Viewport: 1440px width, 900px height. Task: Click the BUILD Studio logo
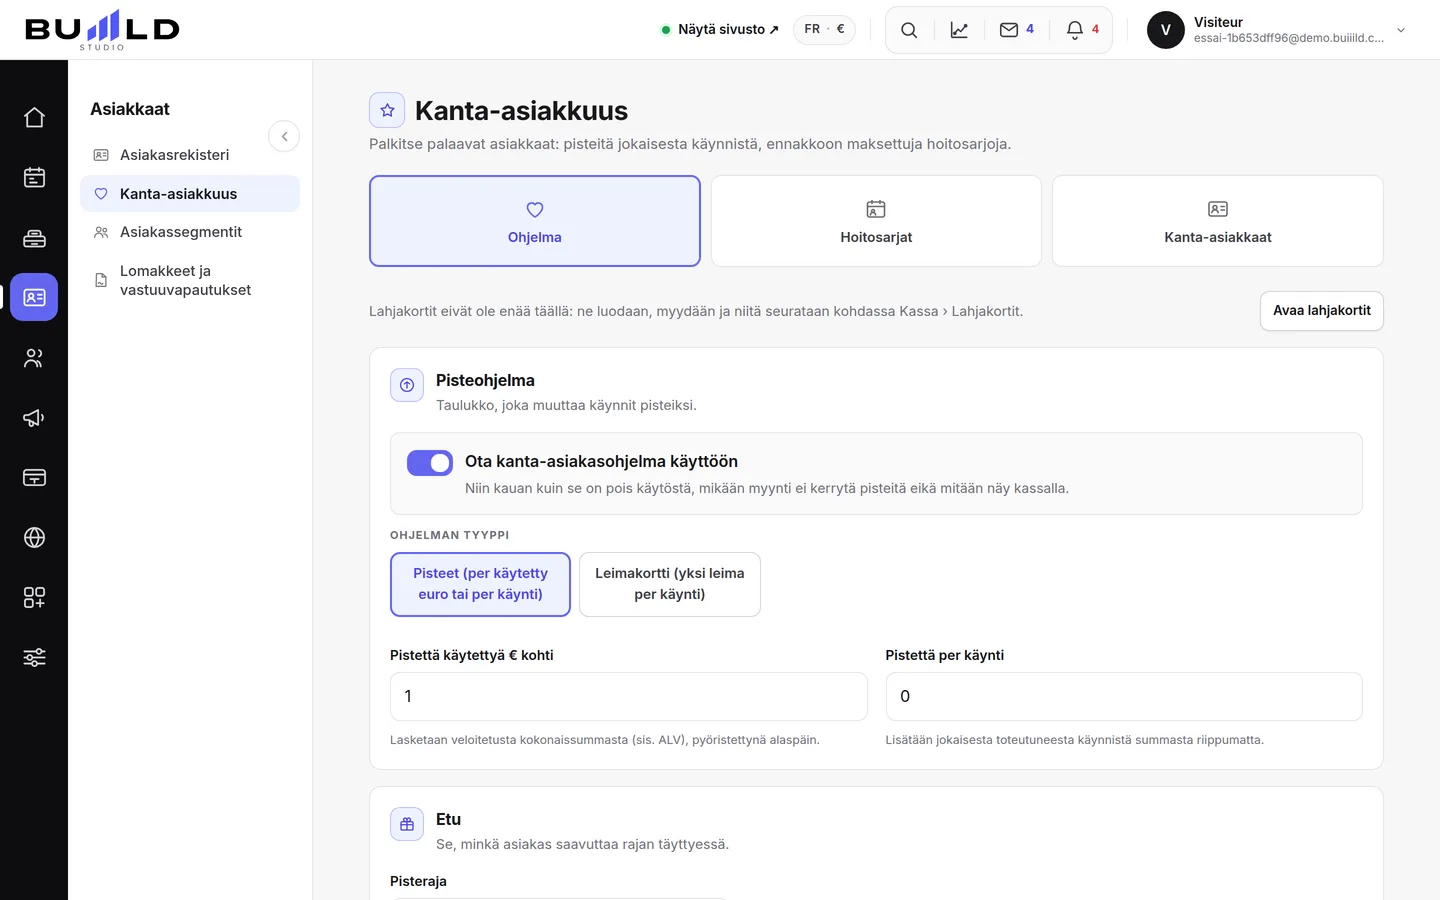tap(102, 29)
